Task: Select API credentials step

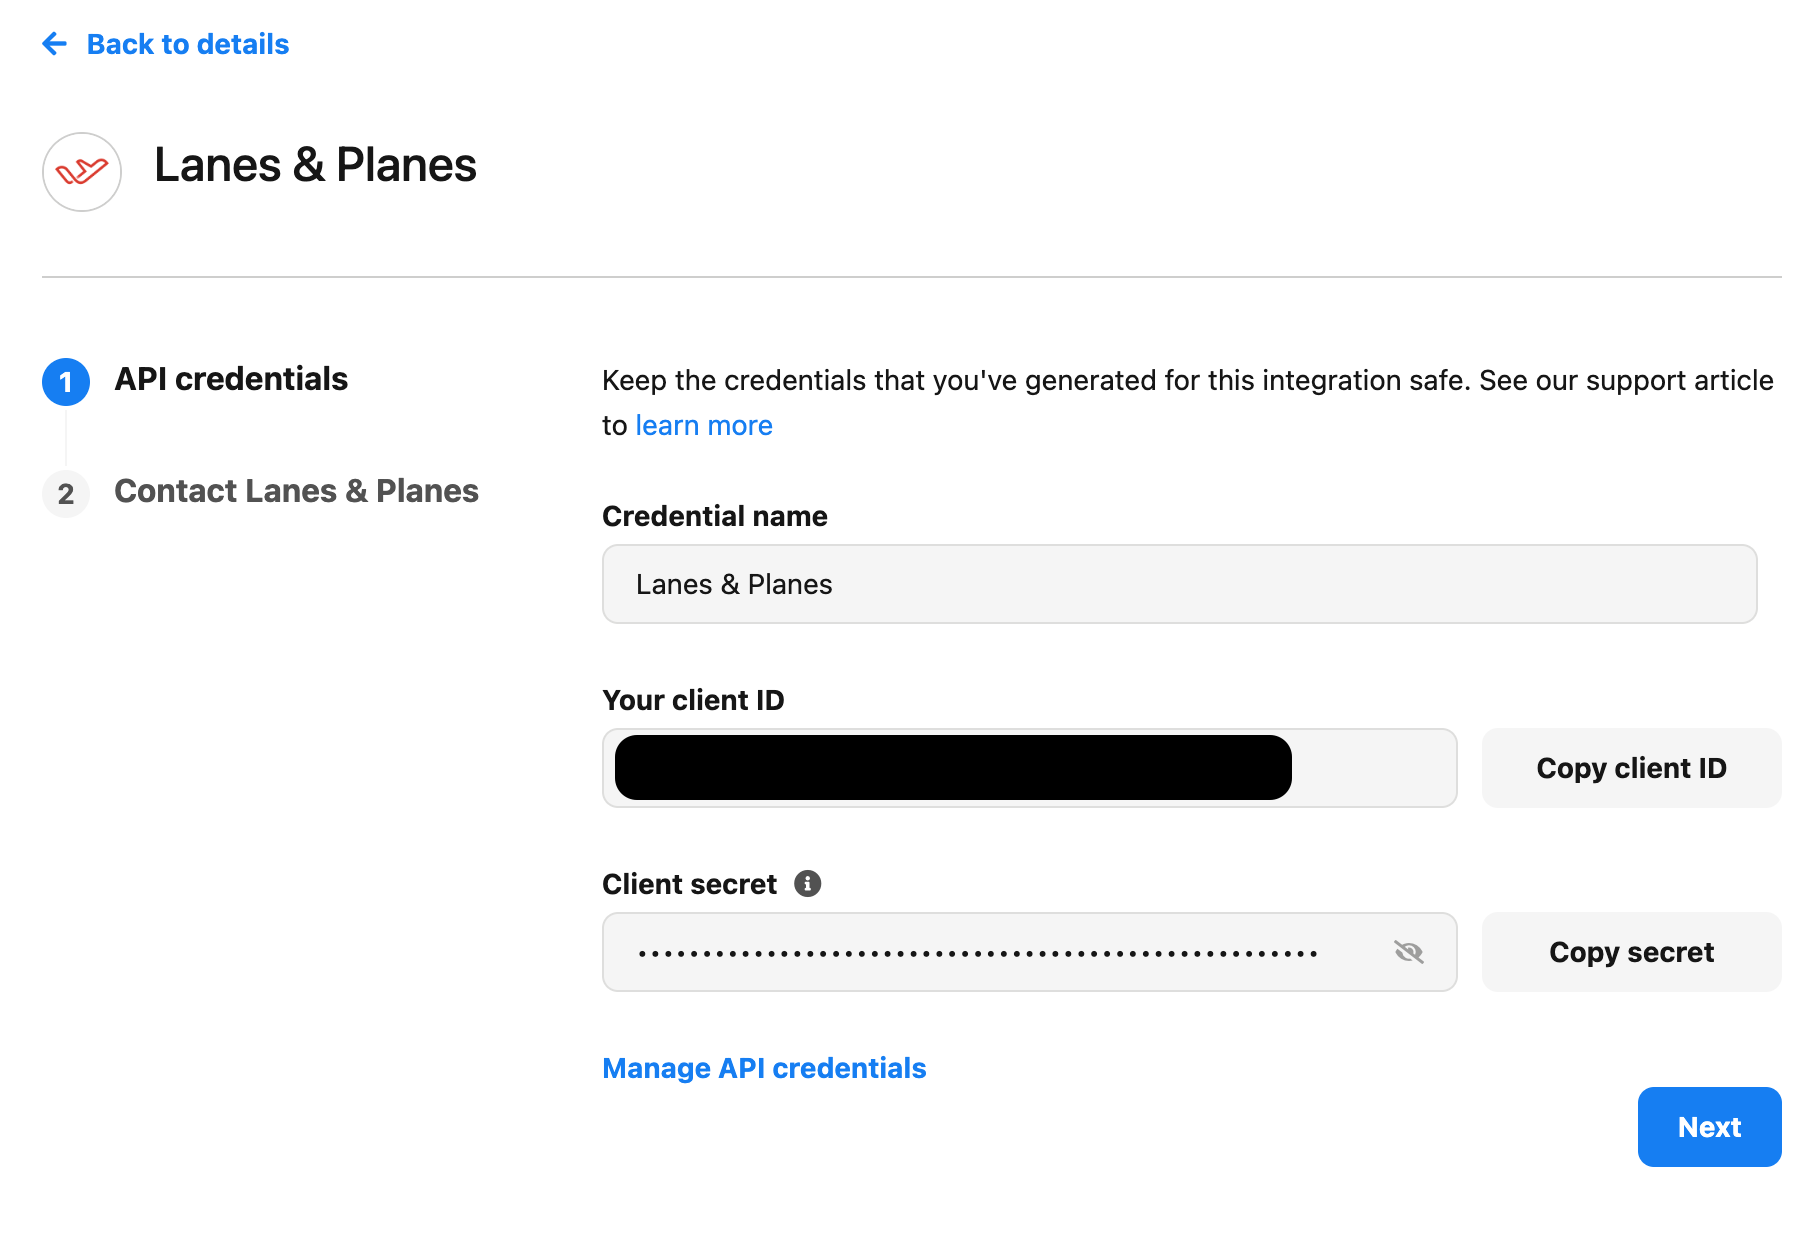Action: tap(231, 379)
